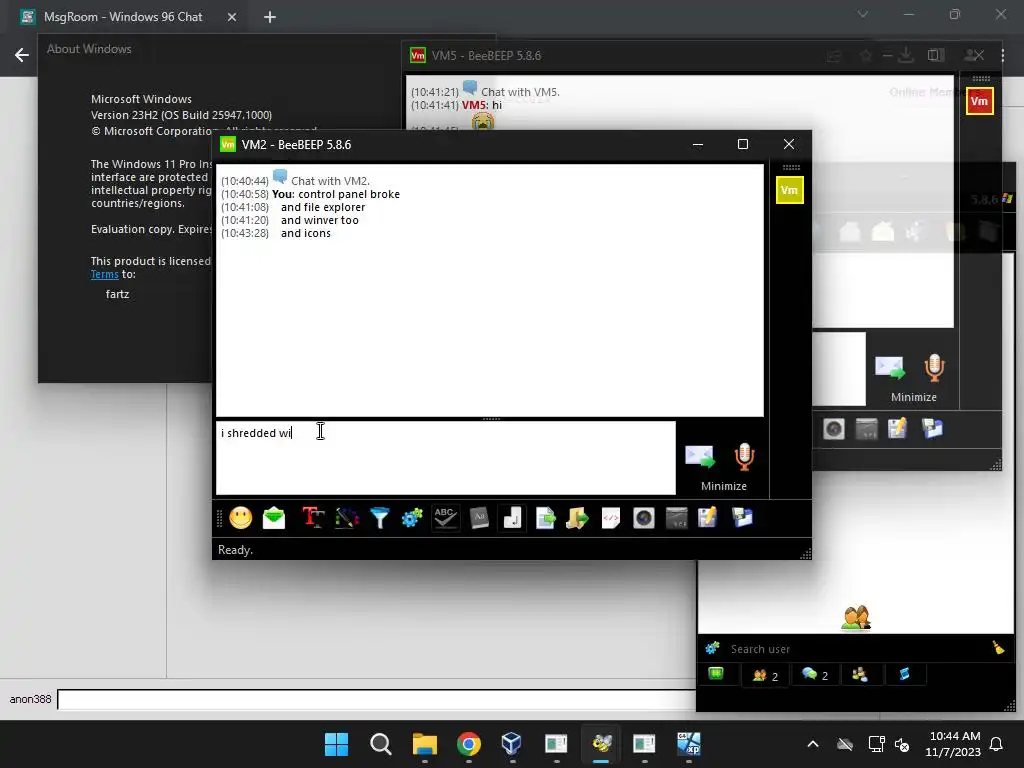
Task: Click Minimize label in the background chat window
Action: pyautogui.click(x=914, y=397)
